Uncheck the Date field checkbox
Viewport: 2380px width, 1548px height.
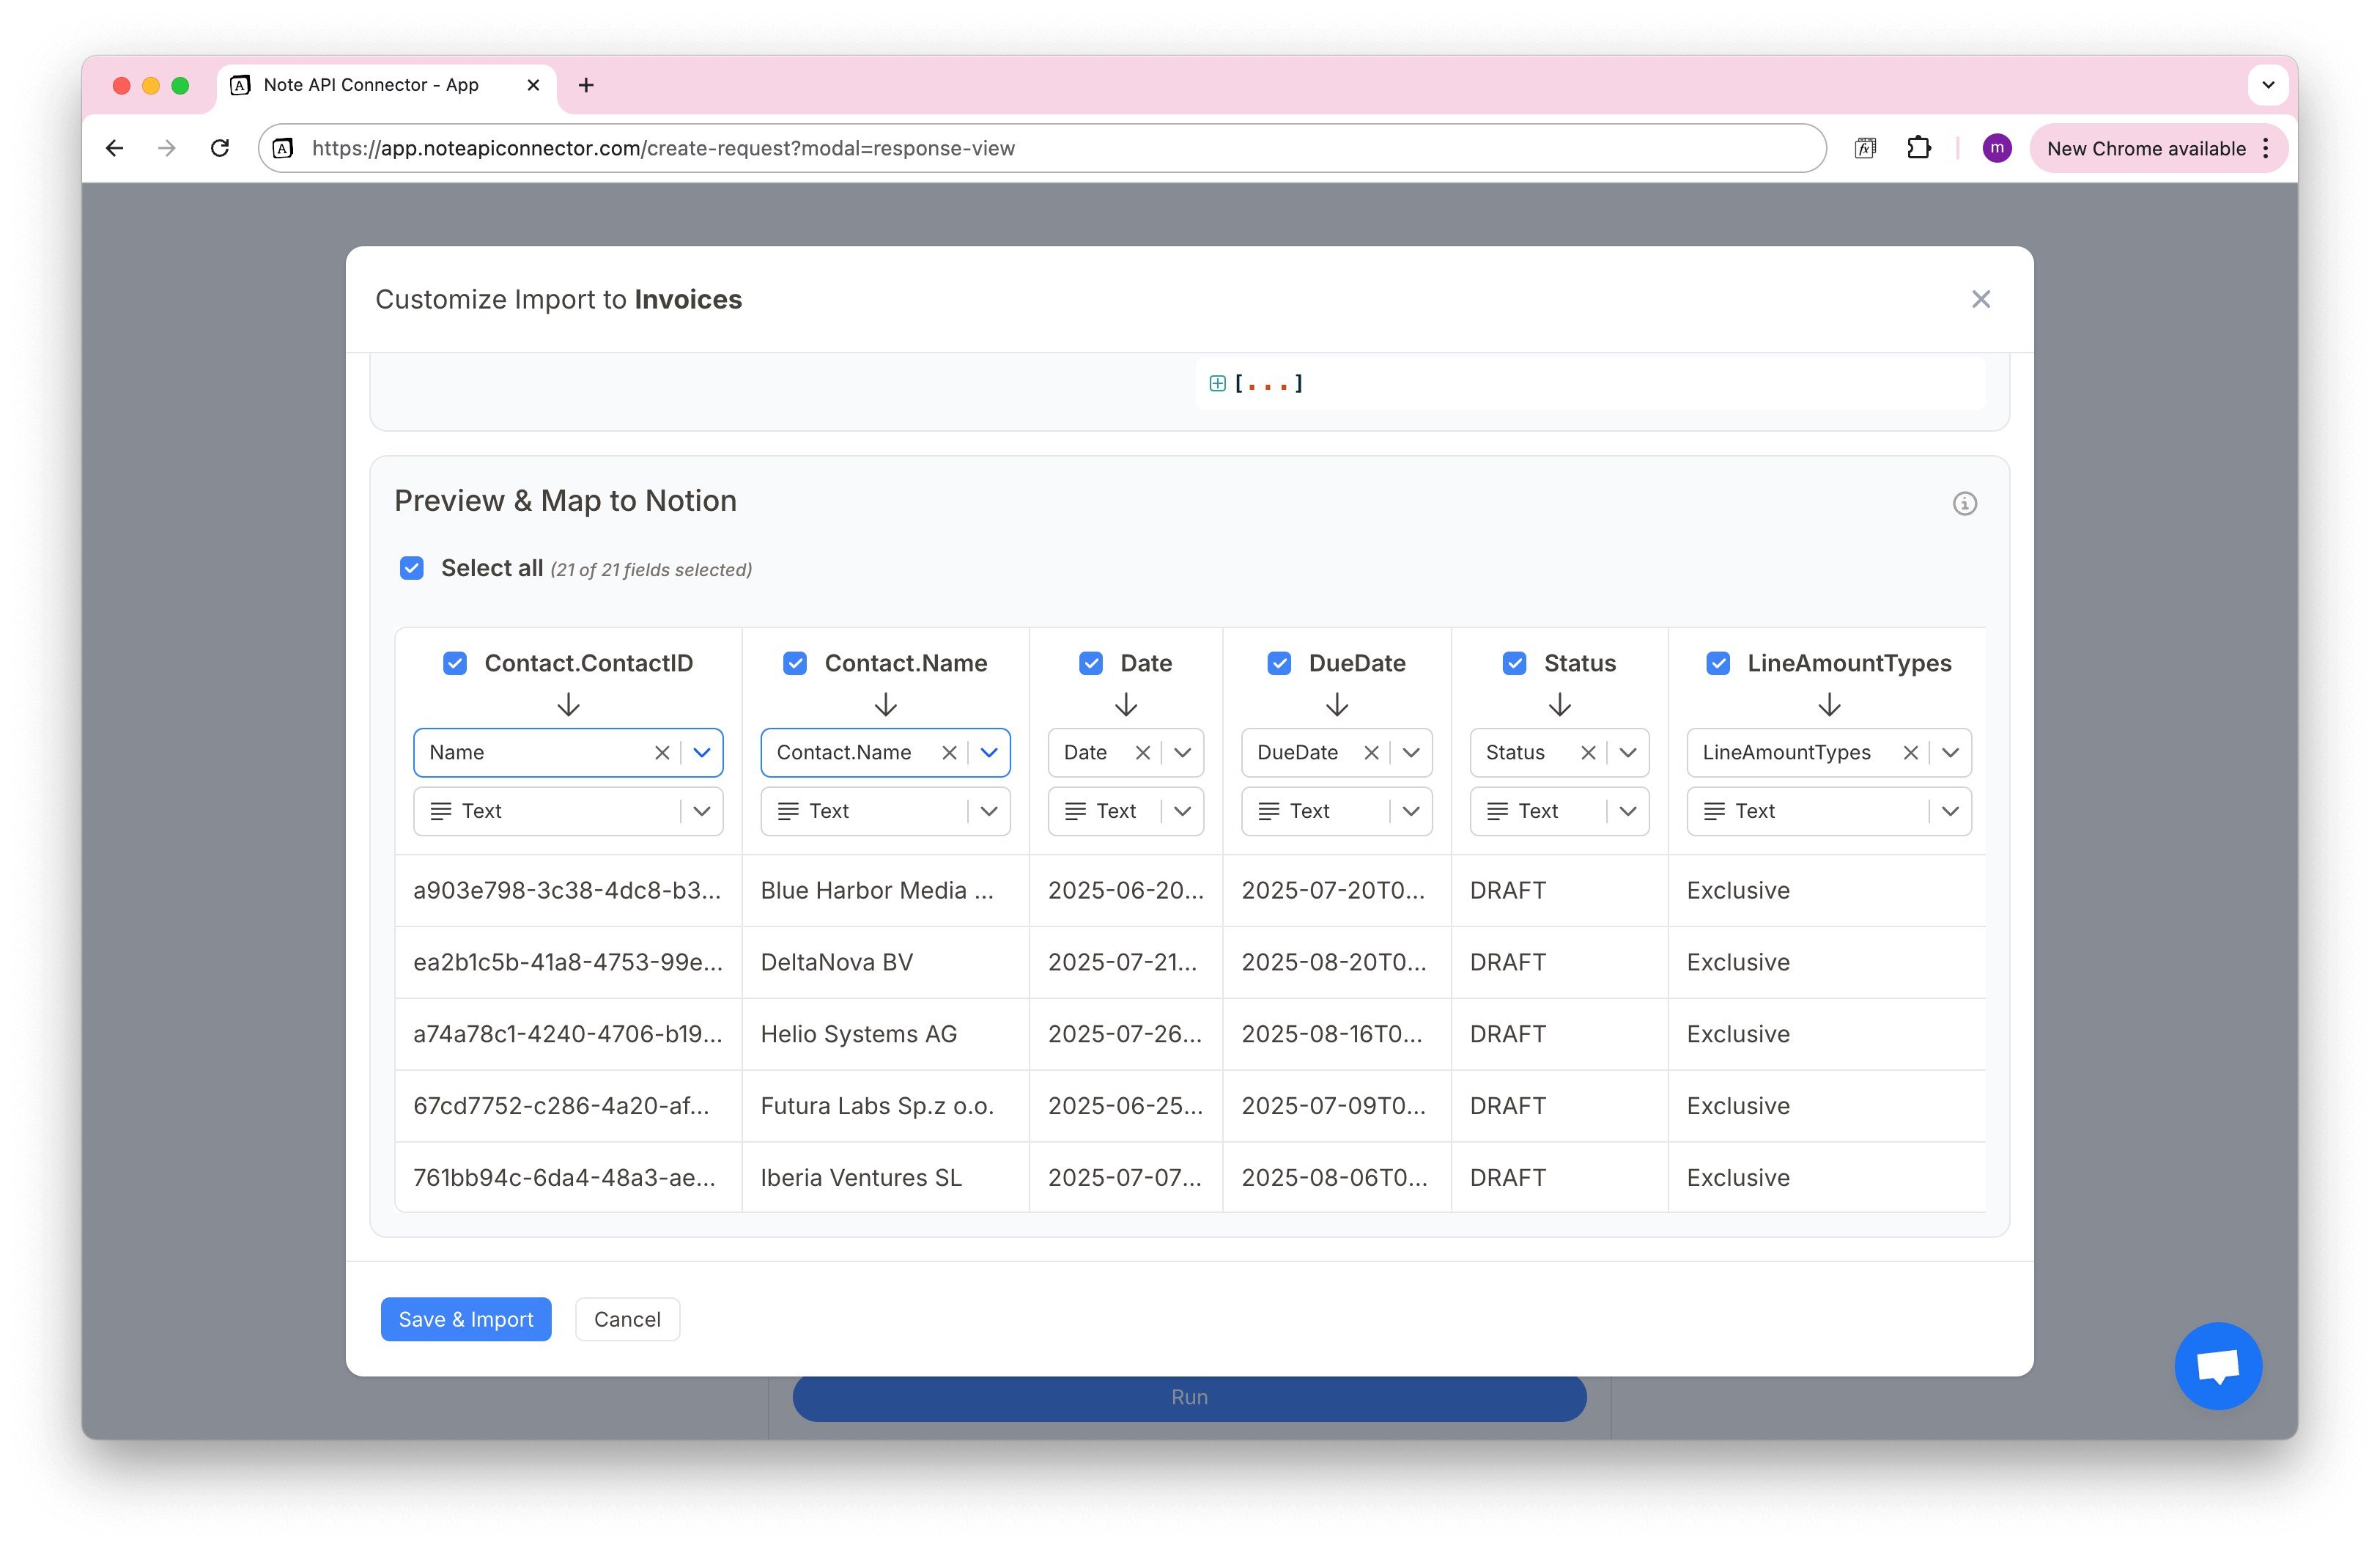[1090, 663]
